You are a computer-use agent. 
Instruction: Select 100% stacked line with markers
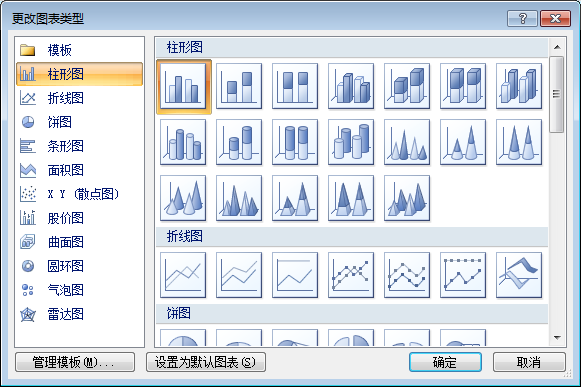463,275
